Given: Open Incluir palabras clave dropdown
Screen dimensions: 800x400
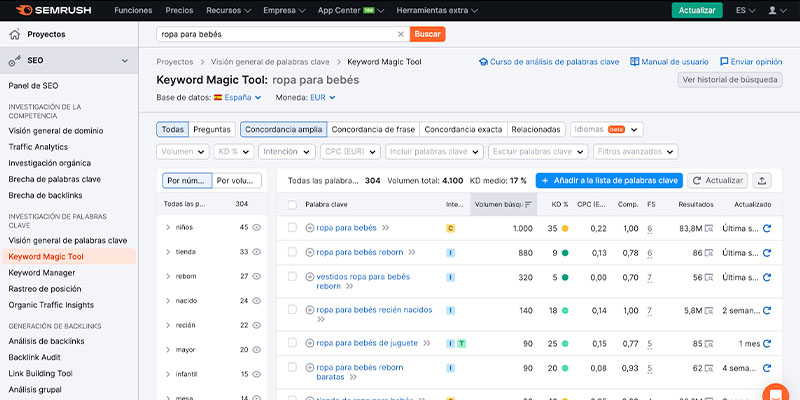Looking at the screenshot, I should pos(434,152).
